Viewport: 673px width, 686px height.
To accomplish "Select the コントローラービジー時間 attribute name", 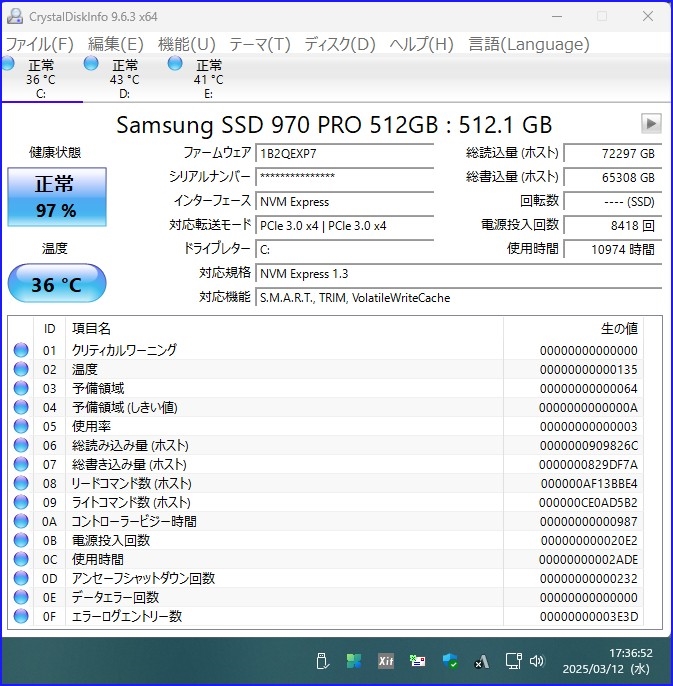I will click(134, 522).
